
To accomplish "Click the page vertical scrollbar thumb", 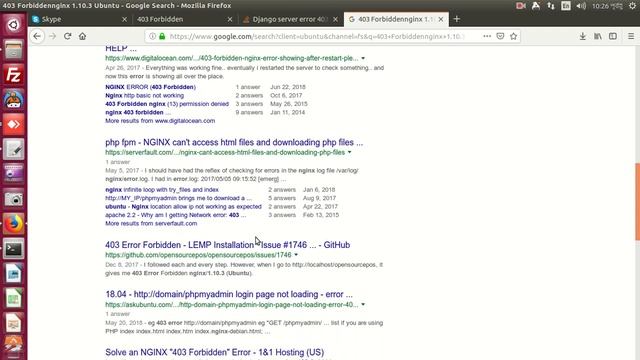I will click(x=637, y=201).
